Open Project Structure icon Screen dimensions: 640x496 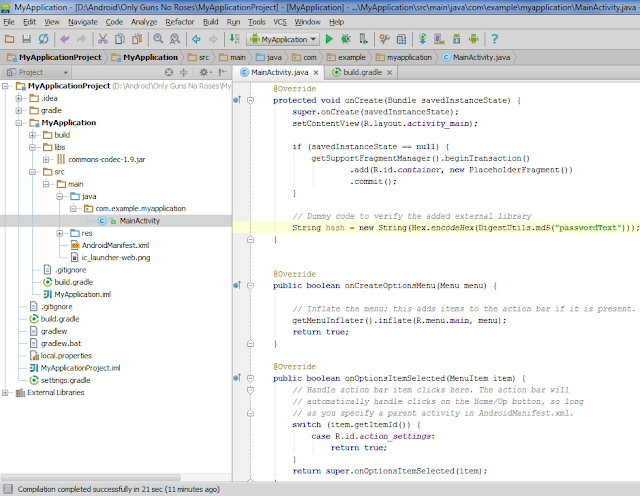click(x=401, y=39)
